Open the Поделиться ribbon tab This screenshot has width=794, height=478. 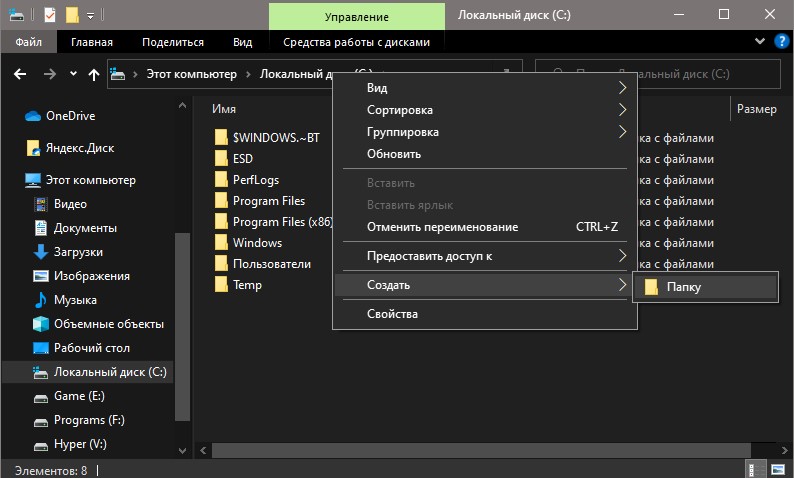pyautogui.click(x=173, y=42)
